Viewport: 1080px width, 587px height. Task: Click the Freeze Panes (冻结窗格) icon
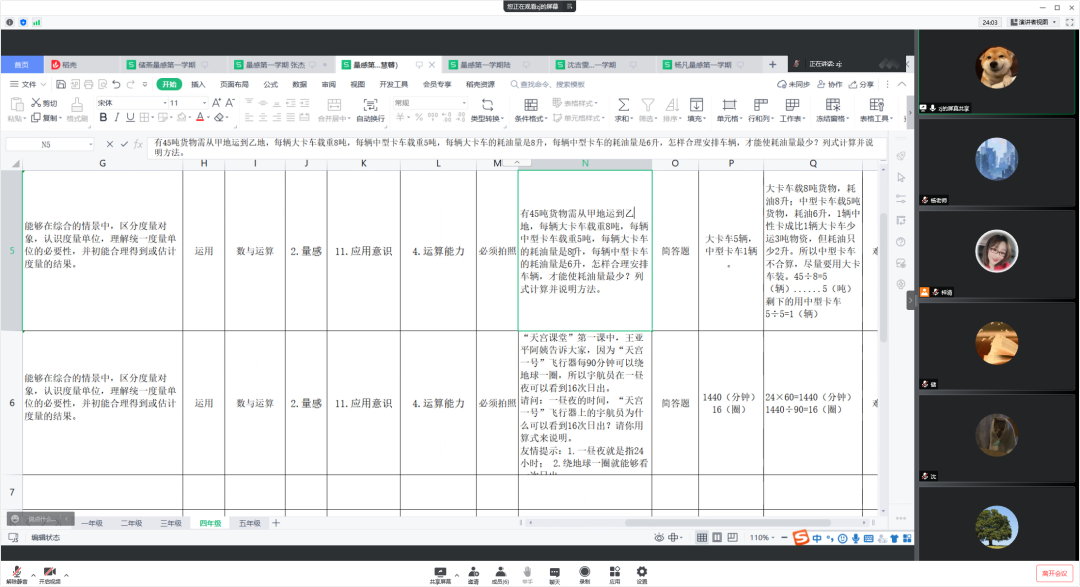coord(833,105)
